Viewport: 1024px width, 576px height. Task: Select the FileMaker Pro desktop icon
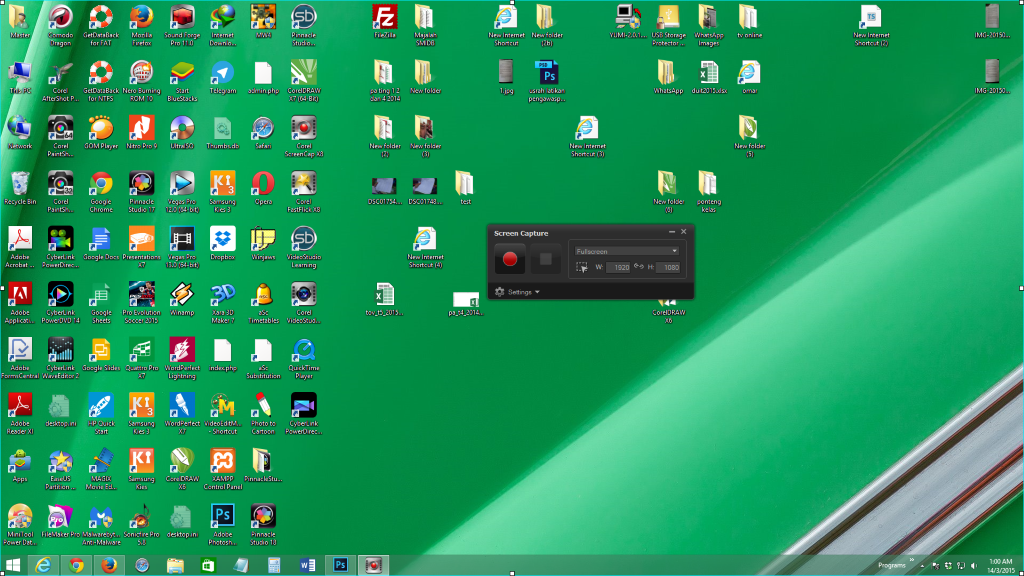[60, 521]
